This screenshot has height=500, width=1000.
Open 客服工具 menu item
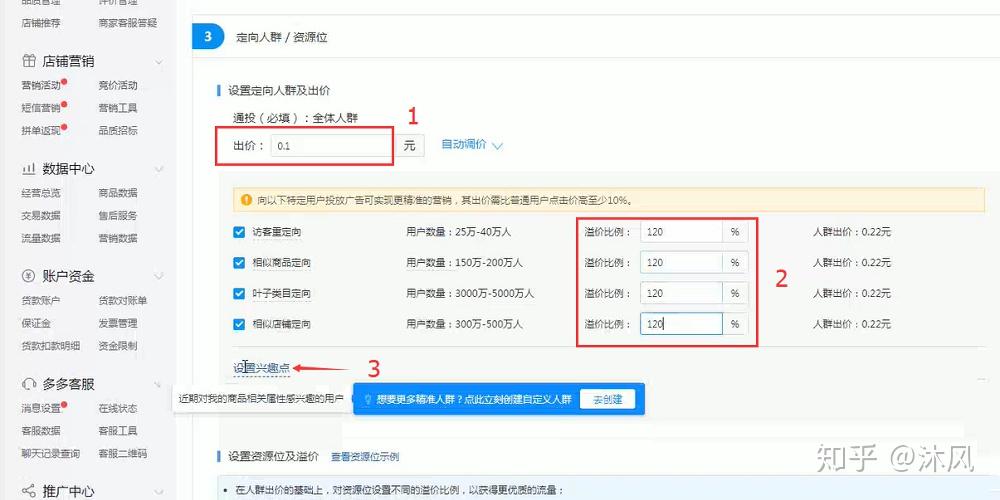tap(118, 431)
